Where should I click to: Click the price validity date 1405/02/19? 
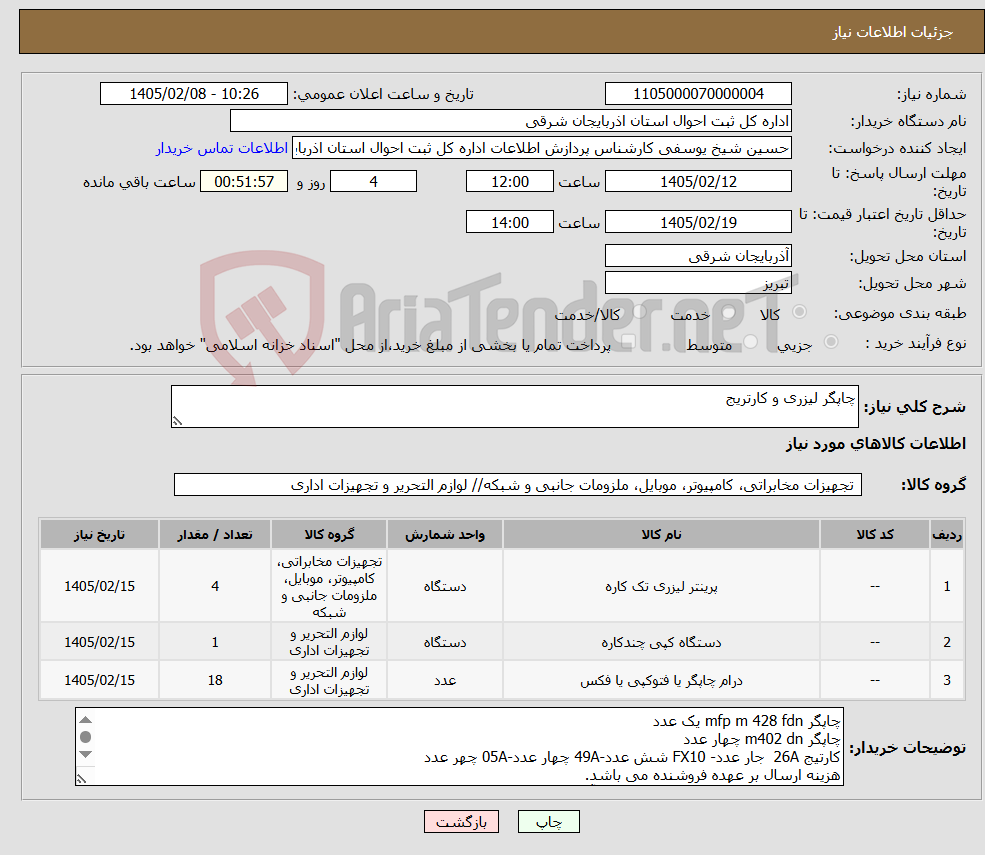(698, 222)
